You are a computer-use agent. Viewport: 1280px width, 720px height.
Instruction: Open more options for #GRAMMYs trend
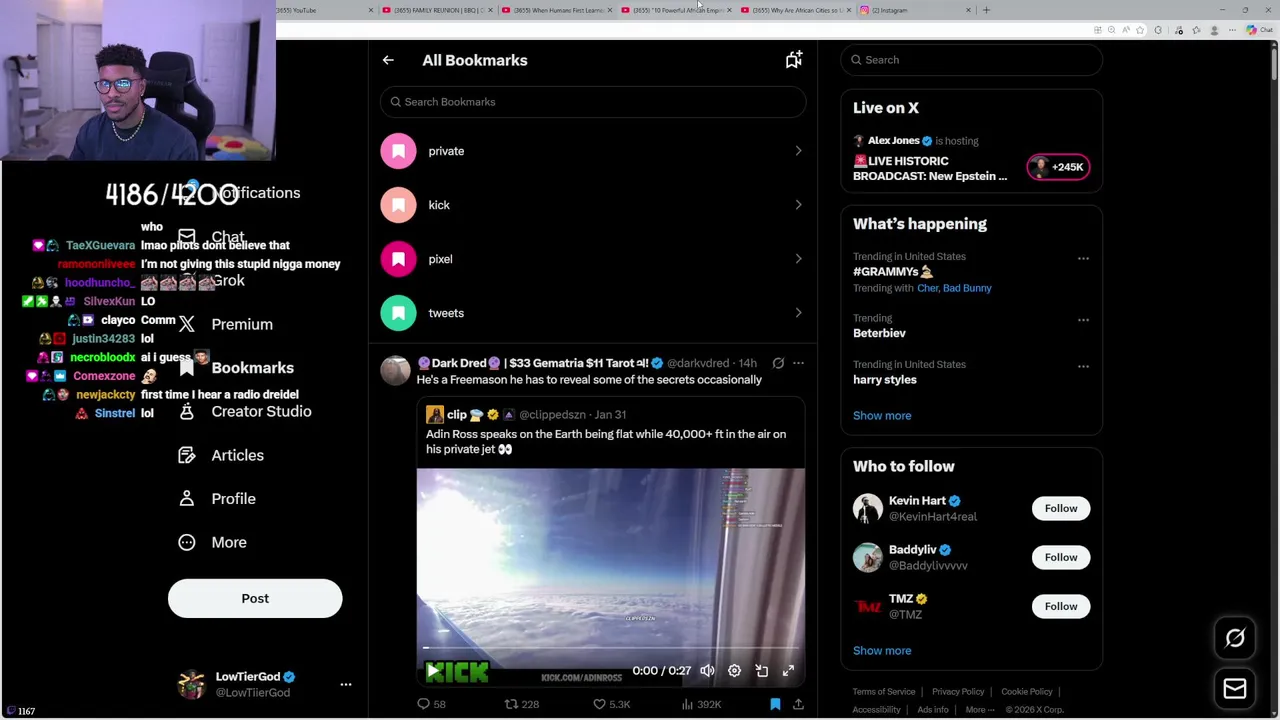tap(1083, 259)
